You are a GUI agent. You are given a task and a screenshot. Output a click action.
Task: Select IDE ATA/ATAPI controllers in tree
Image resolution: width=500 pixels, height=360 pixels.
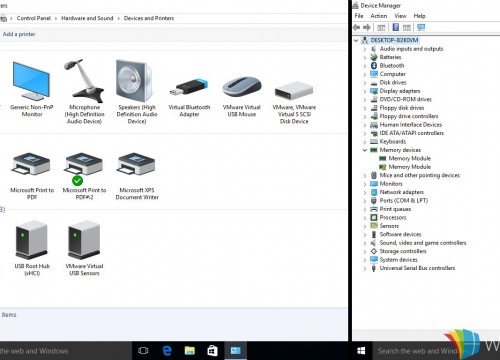[412, 133]
